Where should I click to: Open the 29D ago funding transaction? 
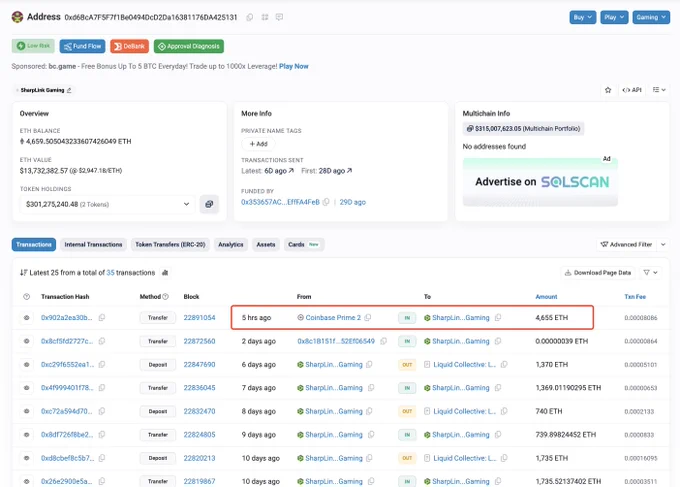352,202
